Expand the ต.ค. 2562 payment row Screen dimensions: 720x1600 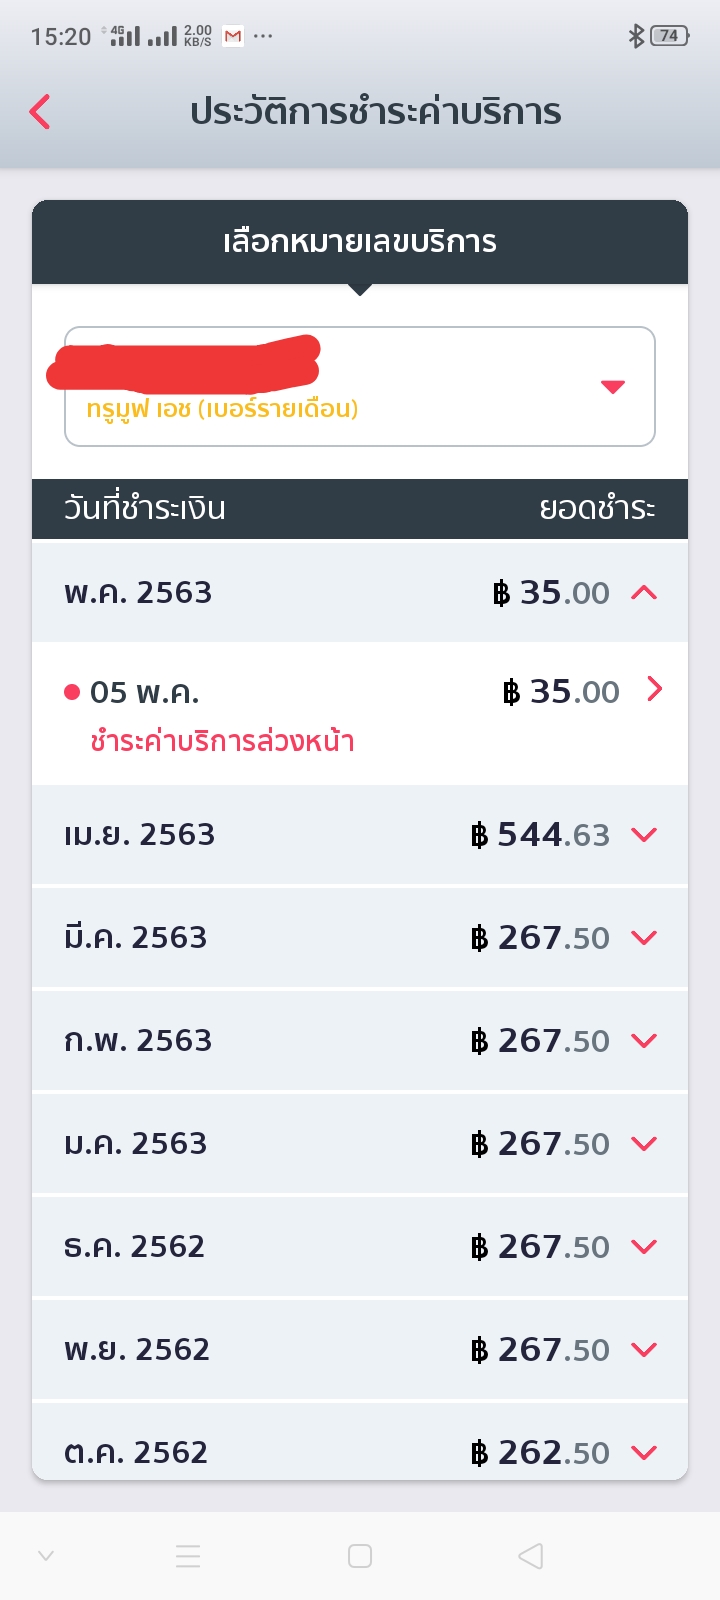[x=645, y=1452]
